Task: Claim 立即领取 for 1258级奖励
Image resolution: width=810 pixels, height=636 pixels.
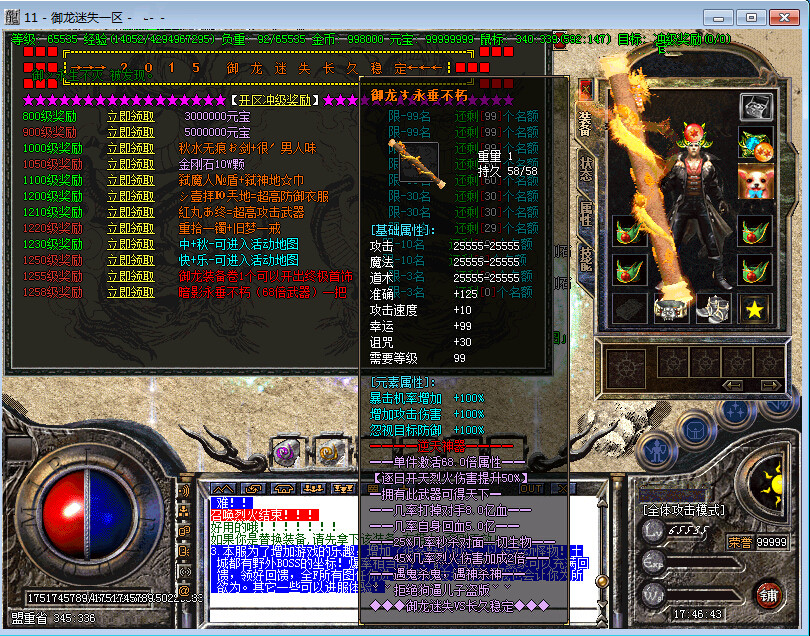Action: coord(131,292)
